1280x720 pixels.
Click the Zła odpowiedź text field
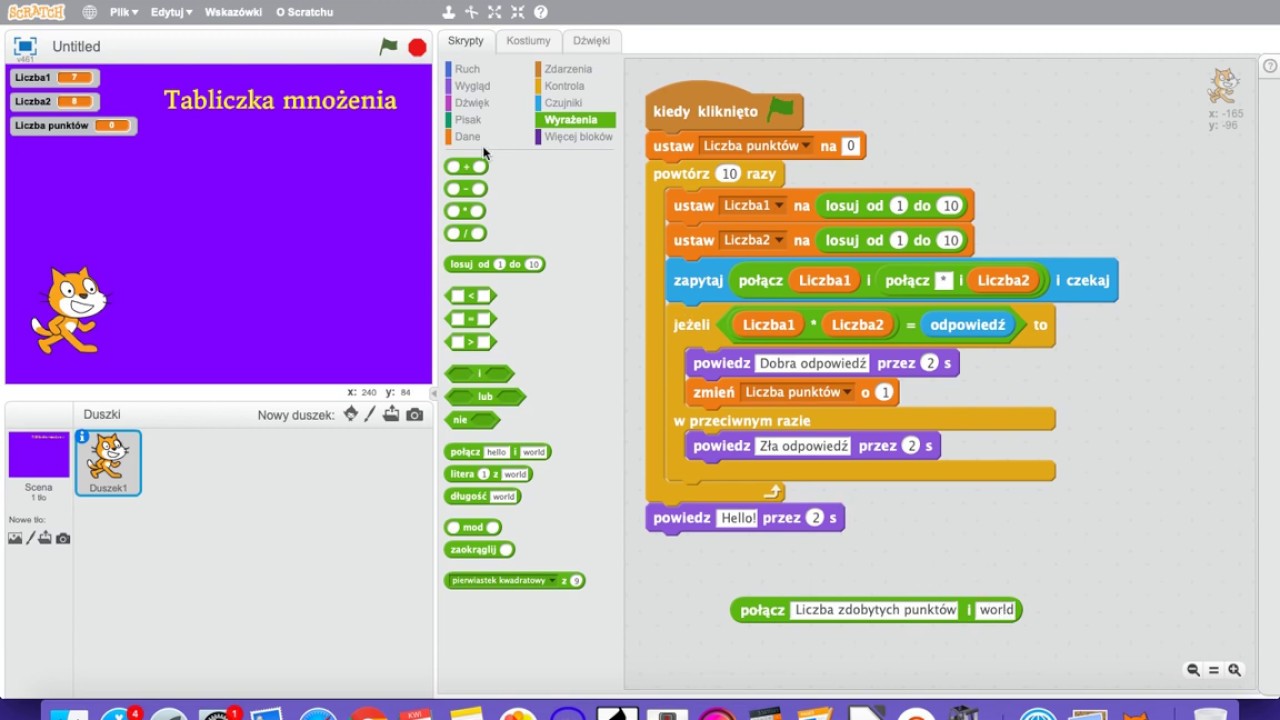pyautogui.click(x=804, y=446)
